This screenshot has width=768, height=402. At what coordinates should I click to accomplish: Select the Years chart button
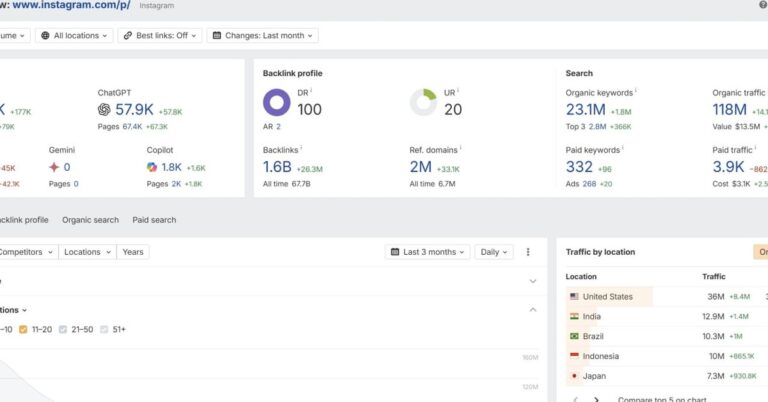[x=133, y=252]
